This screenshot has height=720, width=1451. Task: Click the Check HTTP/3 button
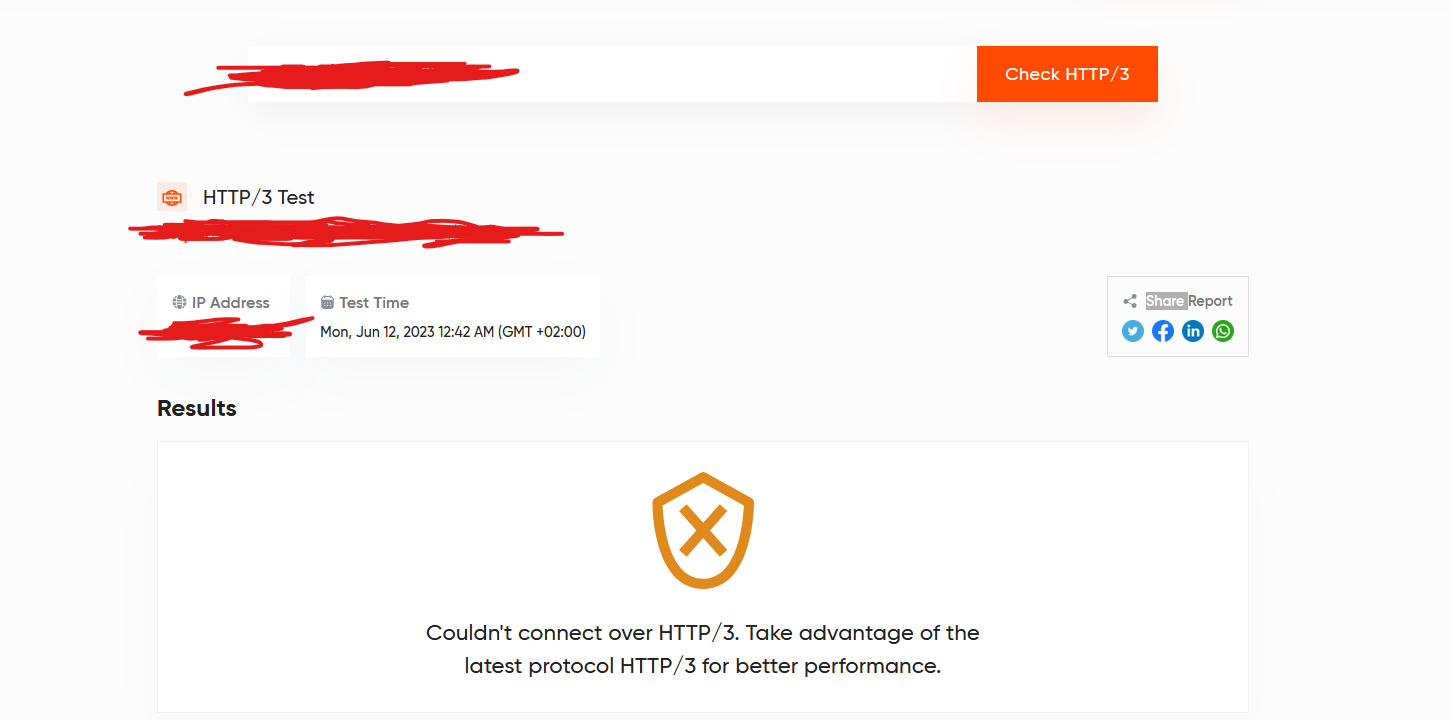pyautogui.click(x=1067, y=74)
